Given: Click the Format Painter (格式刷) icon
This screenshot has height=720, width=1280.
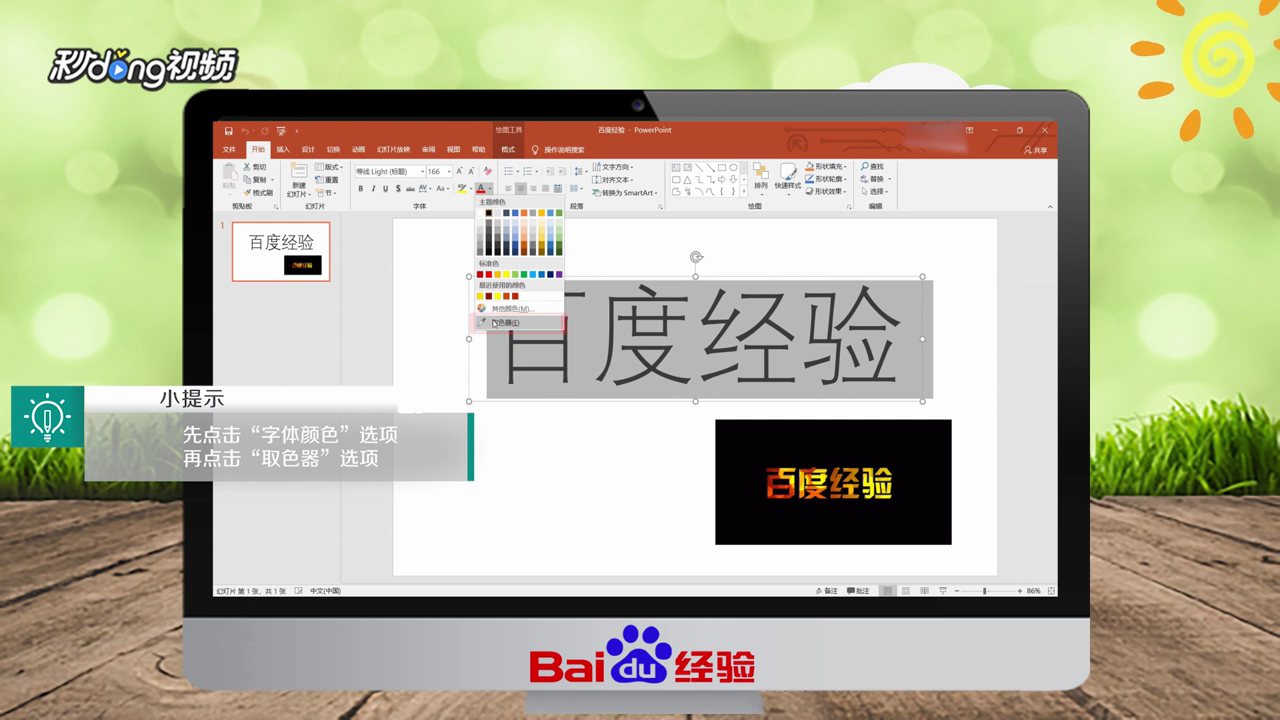Looking at the screenshot, I should [x=247, y=192].
